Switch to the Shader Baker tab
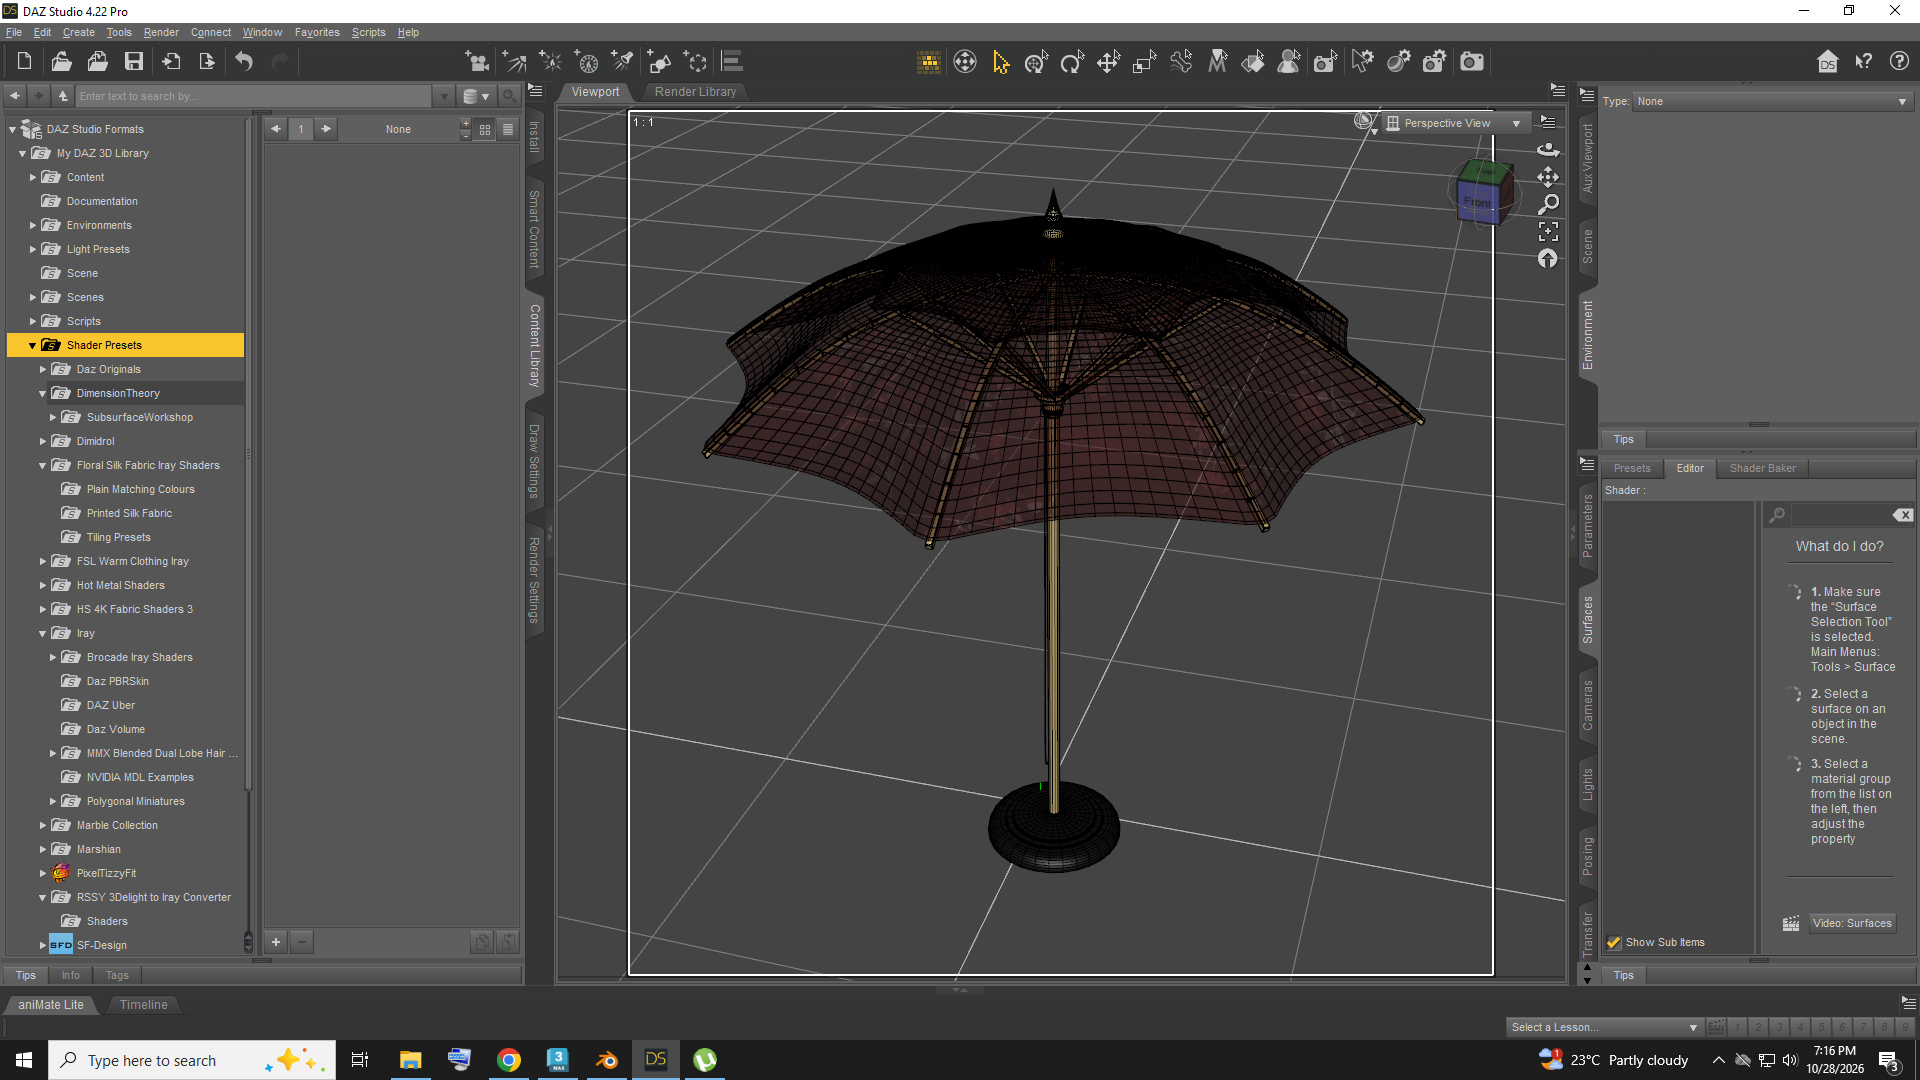Screen dimensions: 1920x1080 1763,468
